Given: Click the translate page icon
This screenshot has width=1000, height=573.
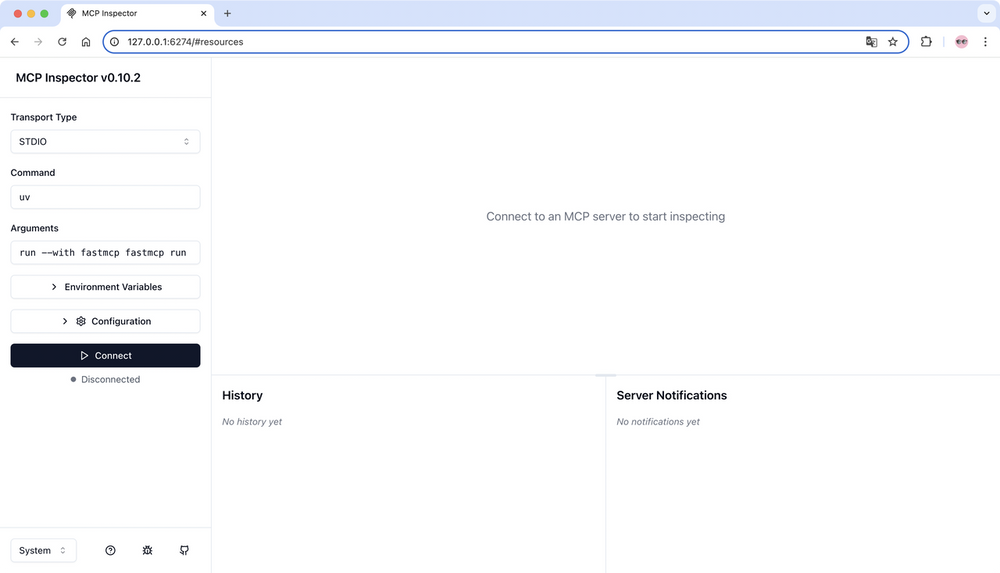Looking at the screenshot, I should [871, 42].
